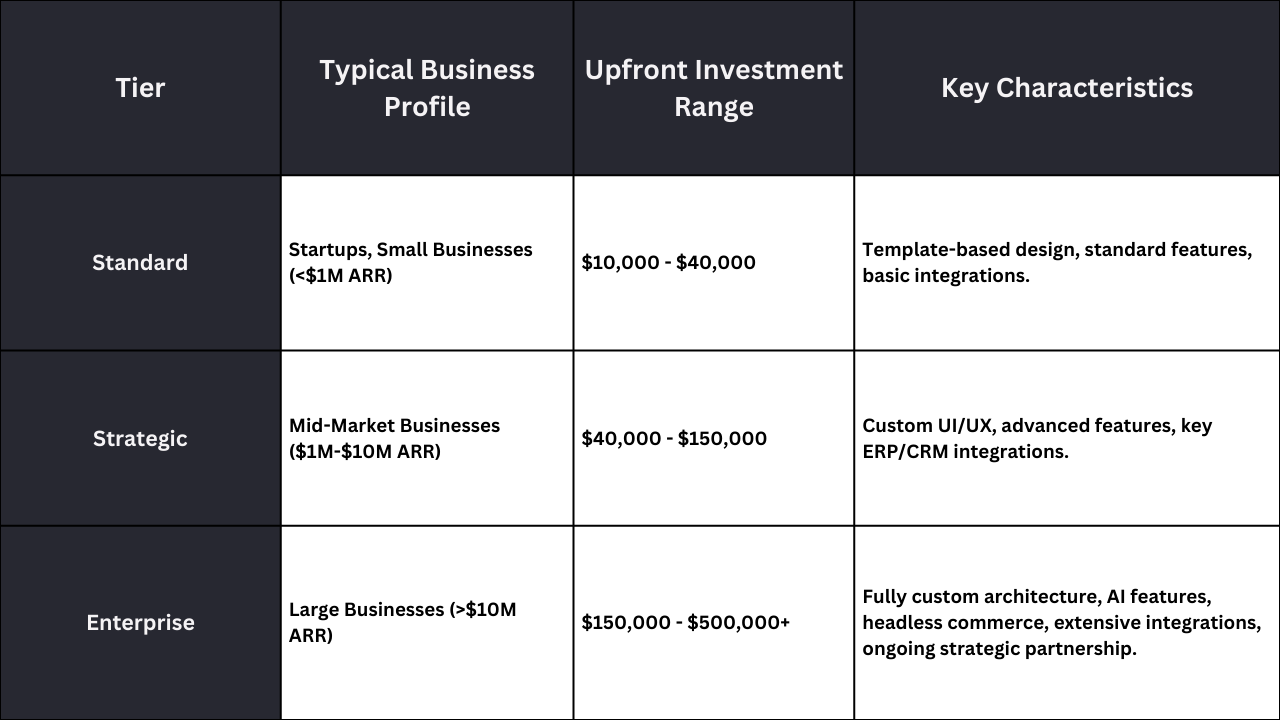Image resolution: width=1280 pixels, height=720 pixels.
Task: Select the headless commerce text line
Action: pyautogui.click(x=1062, y=623)
